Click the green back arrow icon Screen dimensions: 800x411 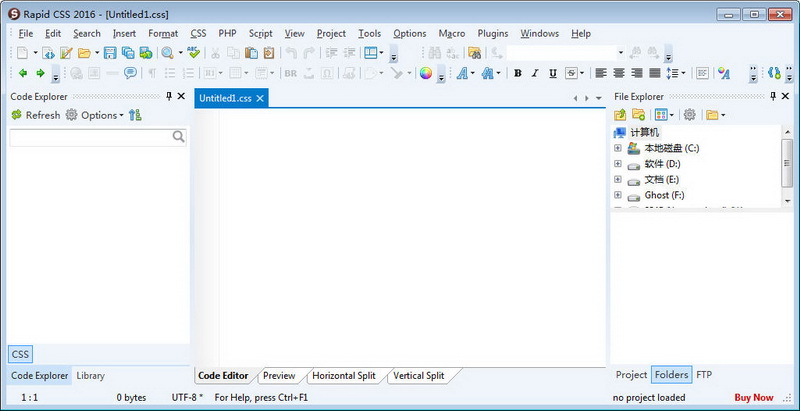(22, 73)
